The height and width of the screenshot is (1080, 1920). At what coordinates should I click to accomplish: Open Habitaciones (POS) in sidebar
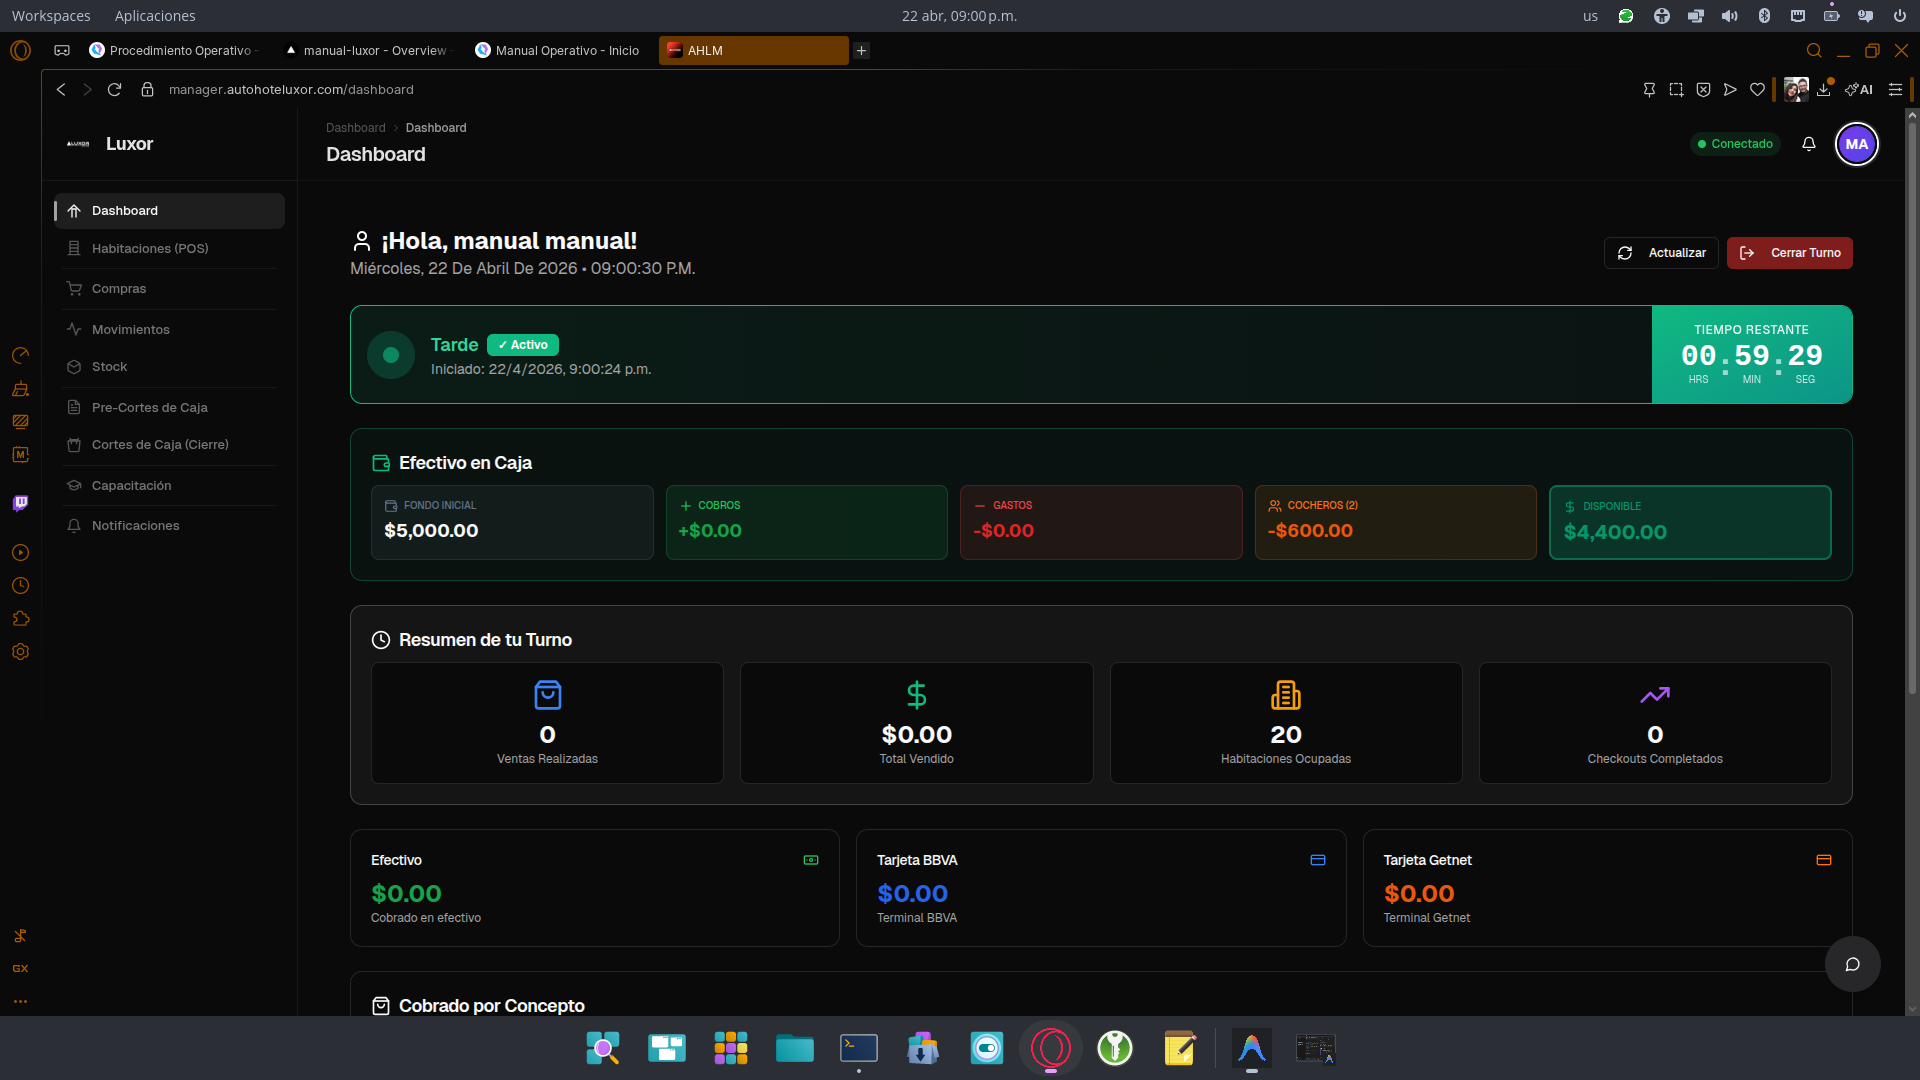coord(170,249)
